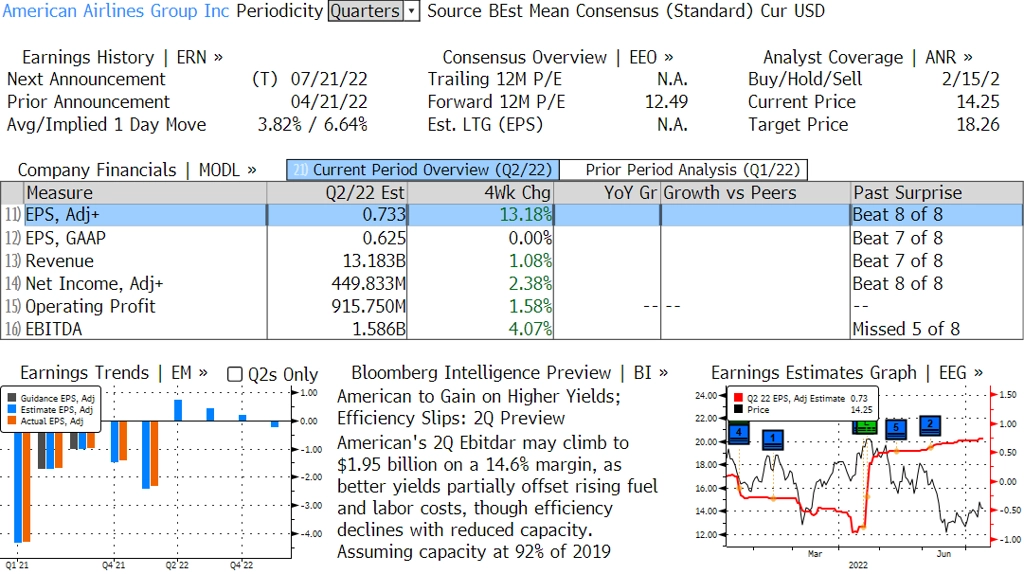This screenshot has height=574, width=1024.
Task: Click the 4Wk Chg column header
Action: point(480,193)
